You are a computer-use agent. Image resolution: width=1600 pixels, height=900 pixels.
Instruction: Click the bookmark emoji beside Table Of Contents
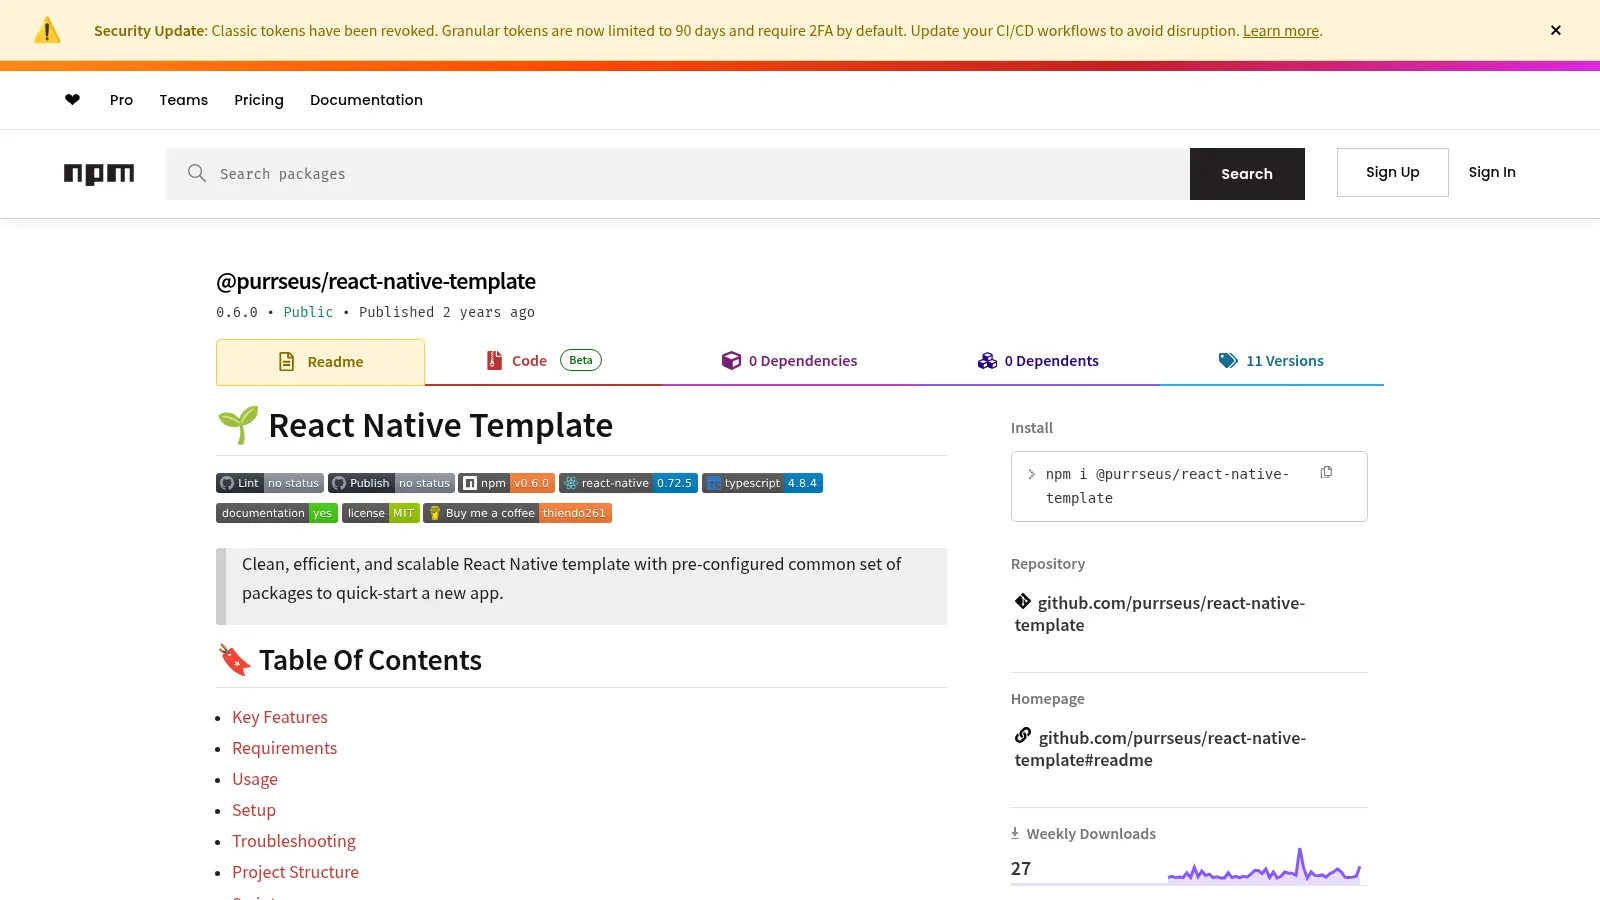[234, 660]
